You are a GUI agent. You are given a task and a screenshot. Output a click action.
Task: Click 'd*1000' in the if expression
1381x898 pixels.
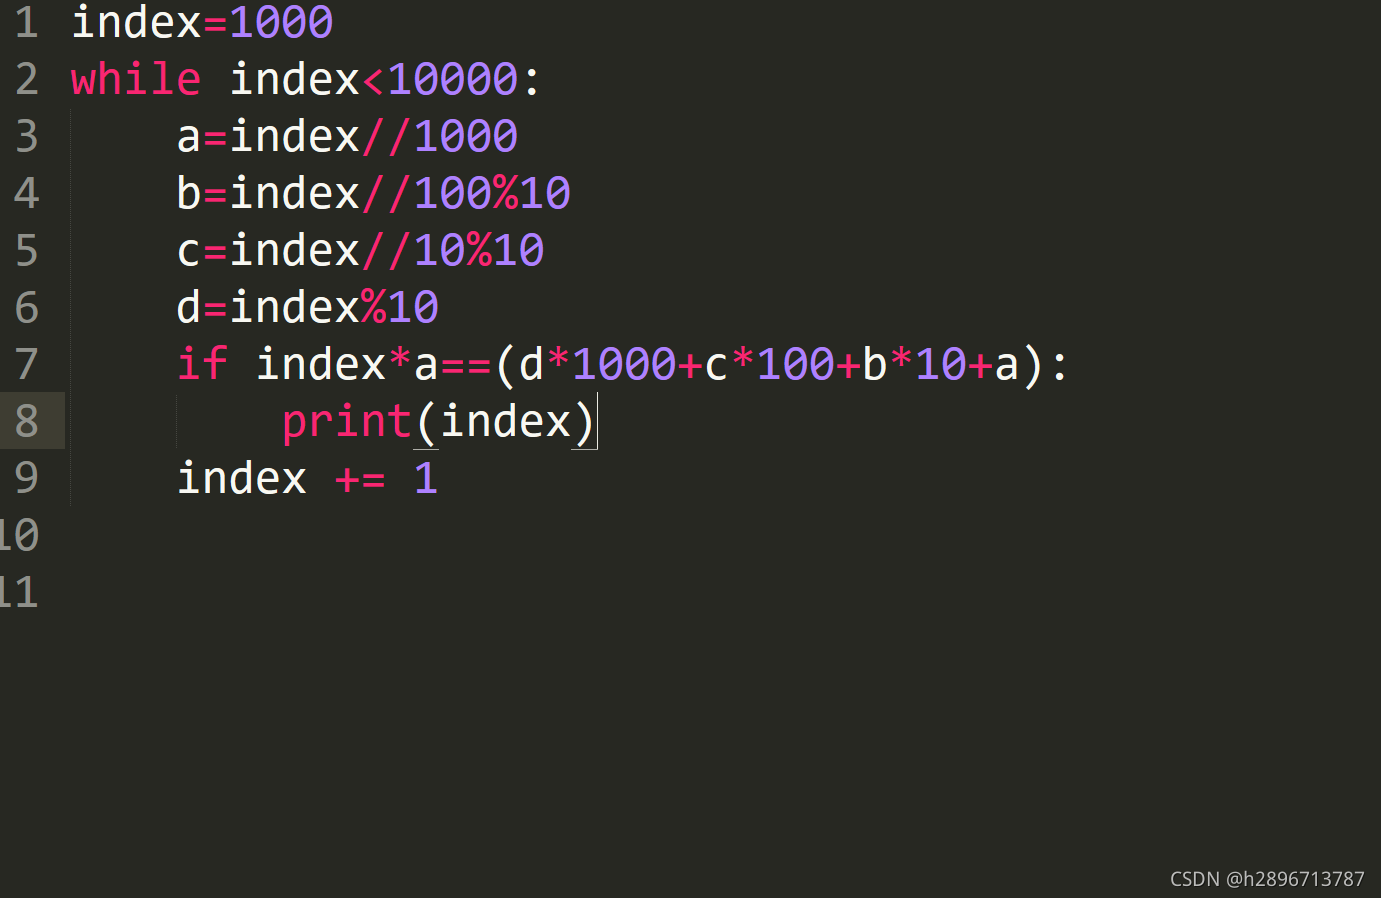tap(598, 365)
